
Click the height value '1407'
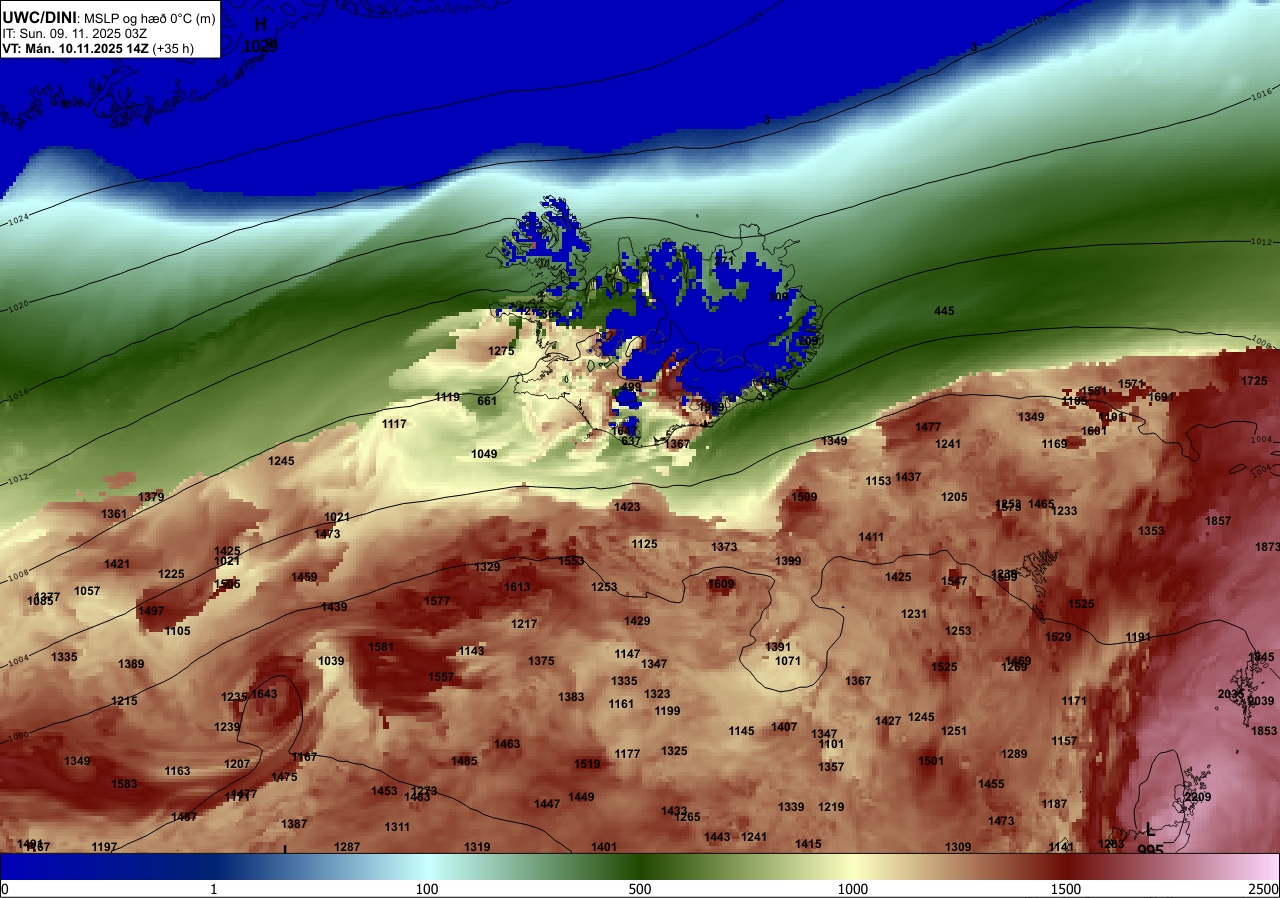784,727
